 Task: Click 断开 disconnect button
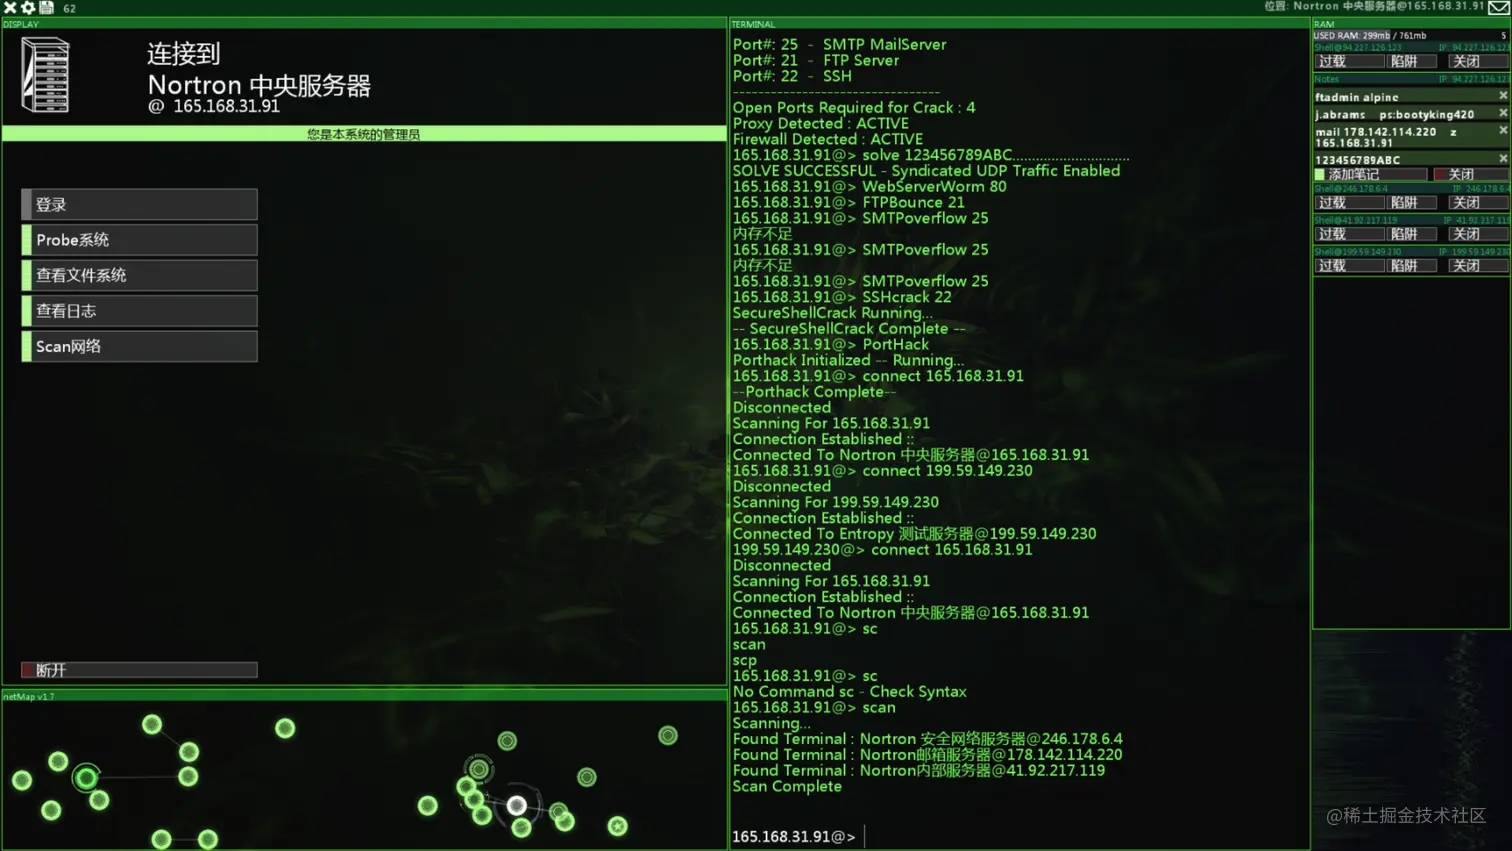[139, 670]
